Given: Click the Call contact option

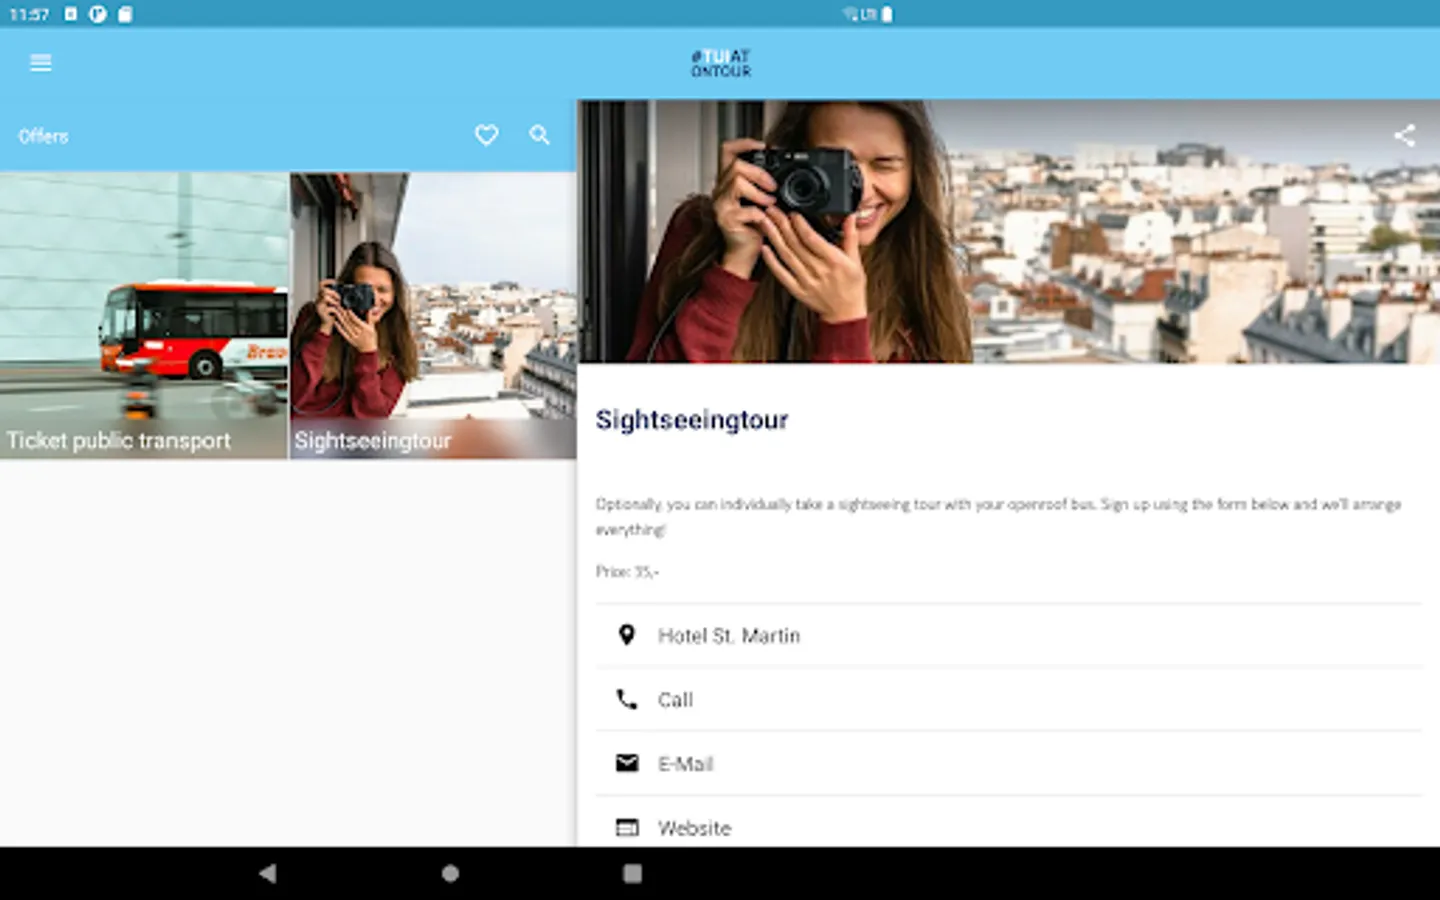Looking at the screenshot, I should click(x=675, y=700).
